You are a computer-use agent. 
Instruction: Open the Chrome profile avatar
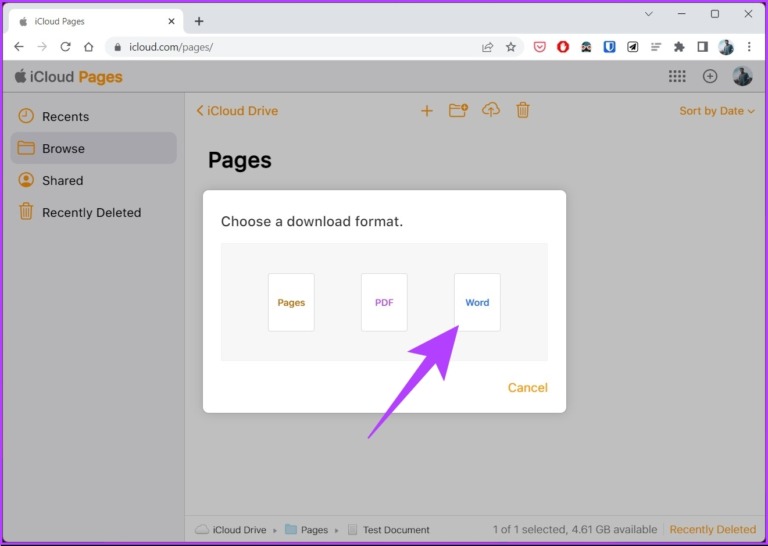726,47
